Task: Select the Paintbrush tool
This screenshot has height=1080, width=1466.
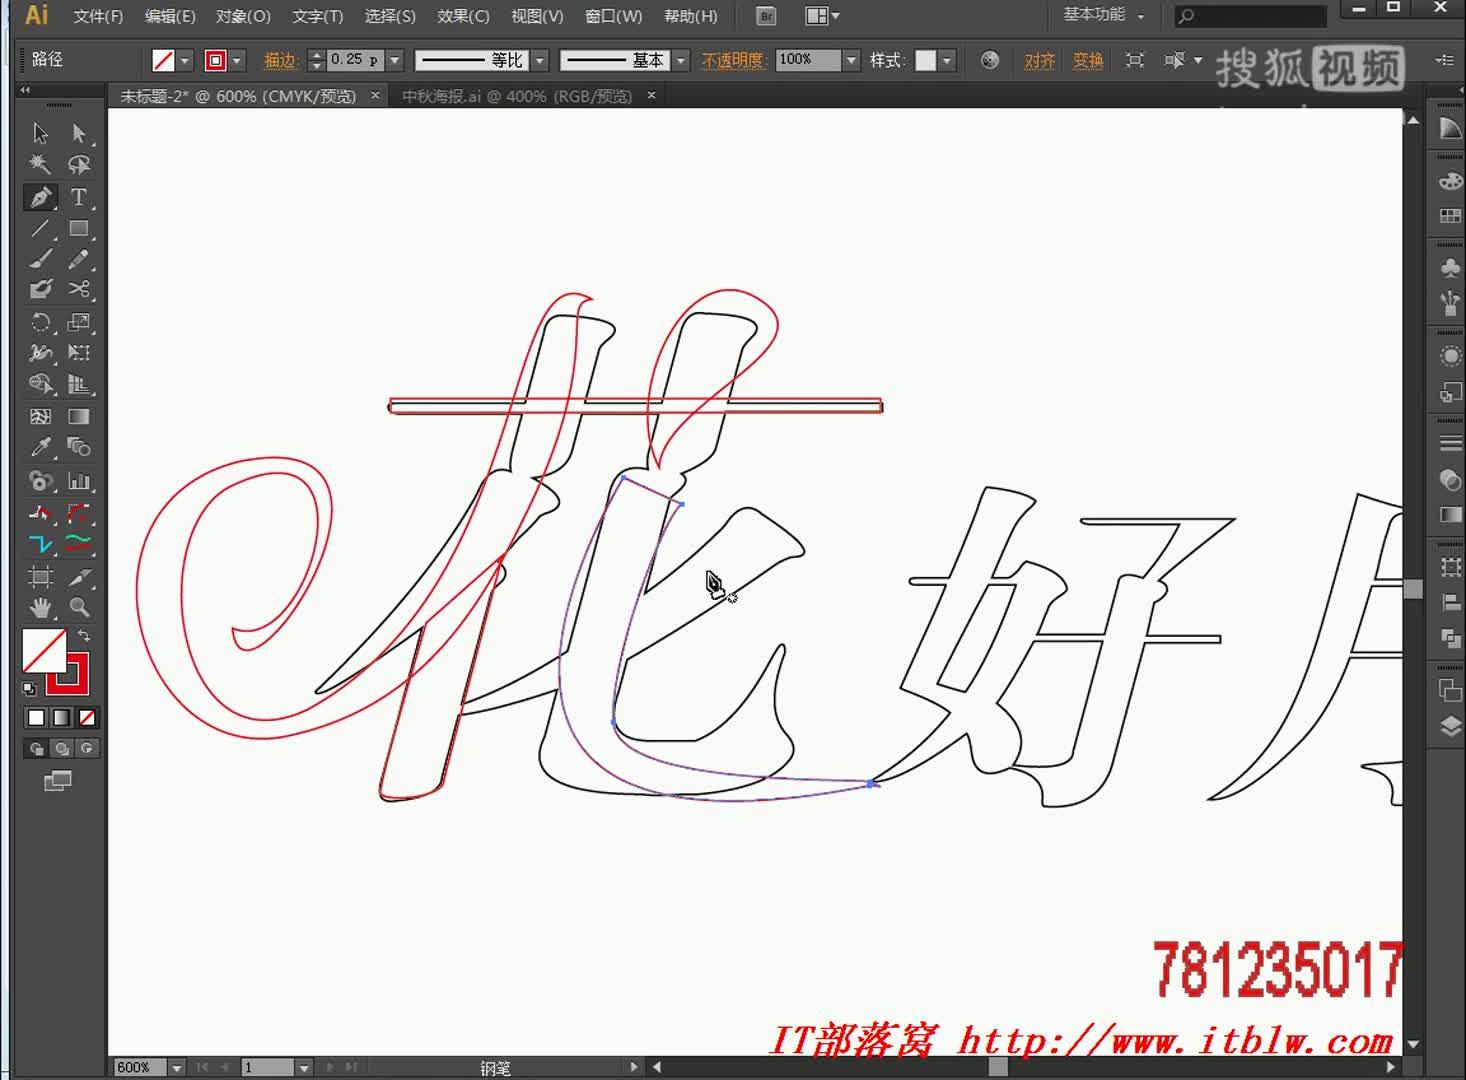Action: [40, 259]
